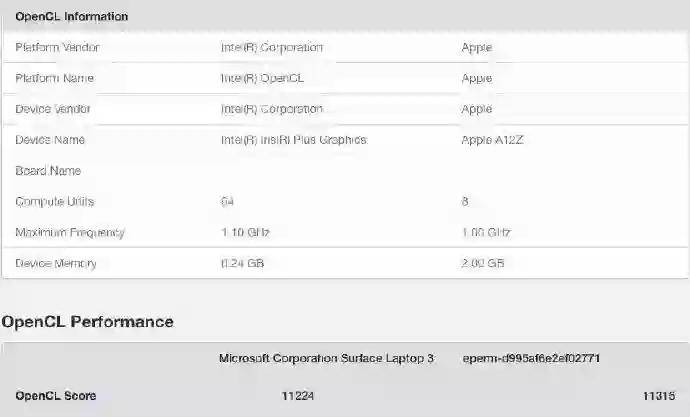Select the 1.10 GHz frequency value
Viewport: 690px width, 417px height.
(245, 233)
